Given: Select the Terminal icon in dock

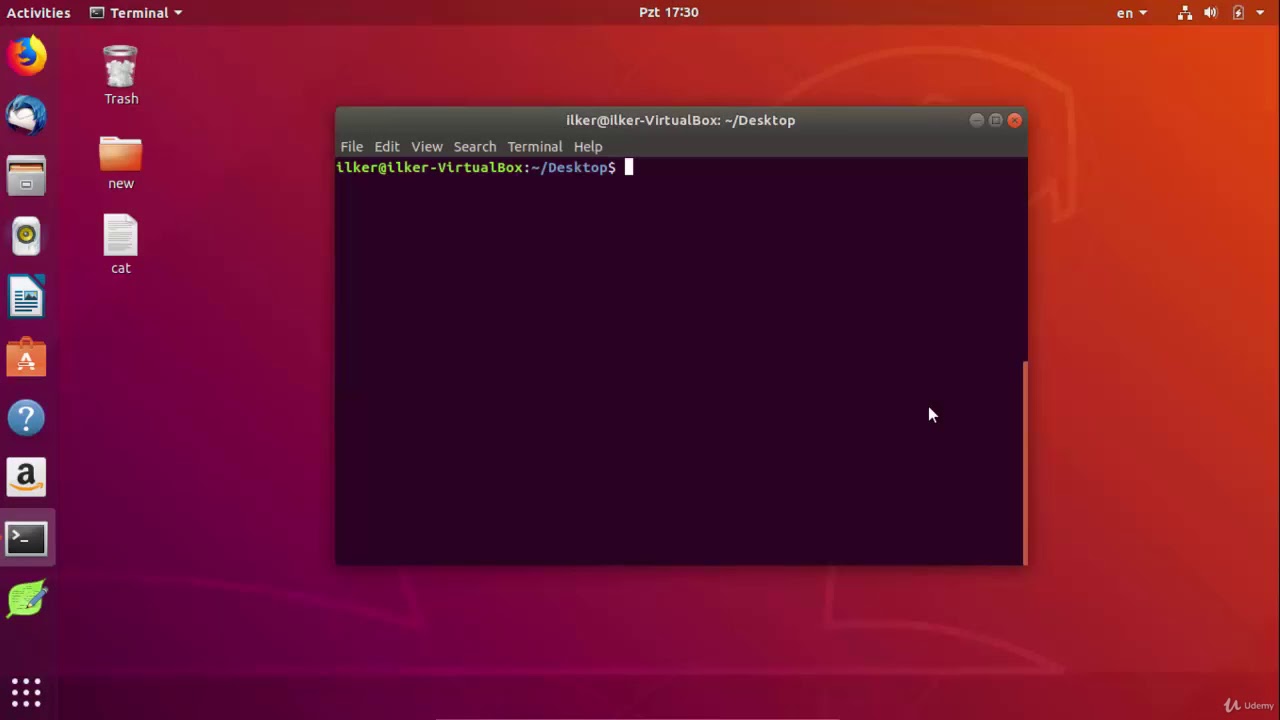Looking at the screenshot, I should tap(27, 539).
